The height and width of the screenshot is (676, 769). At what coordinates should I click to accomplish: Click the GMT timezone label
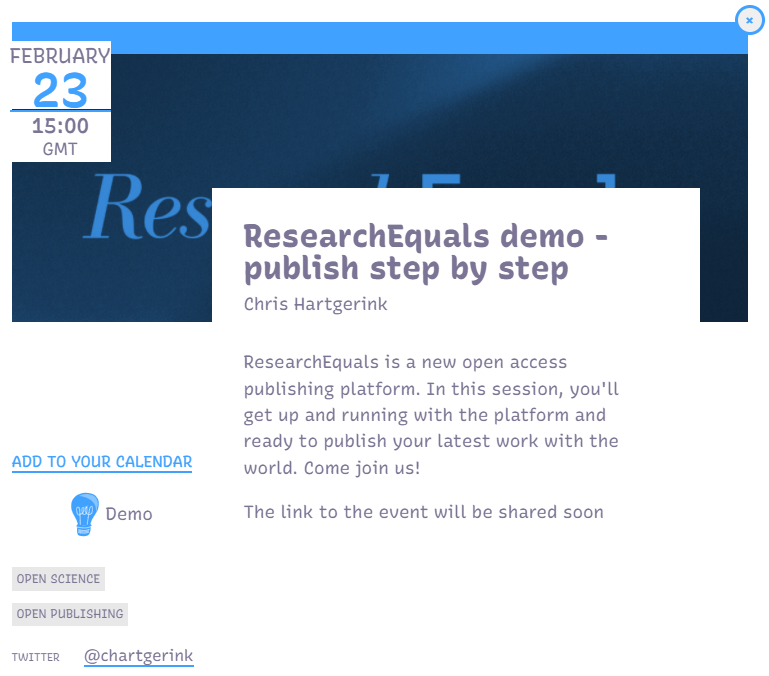tap(60, 149)
